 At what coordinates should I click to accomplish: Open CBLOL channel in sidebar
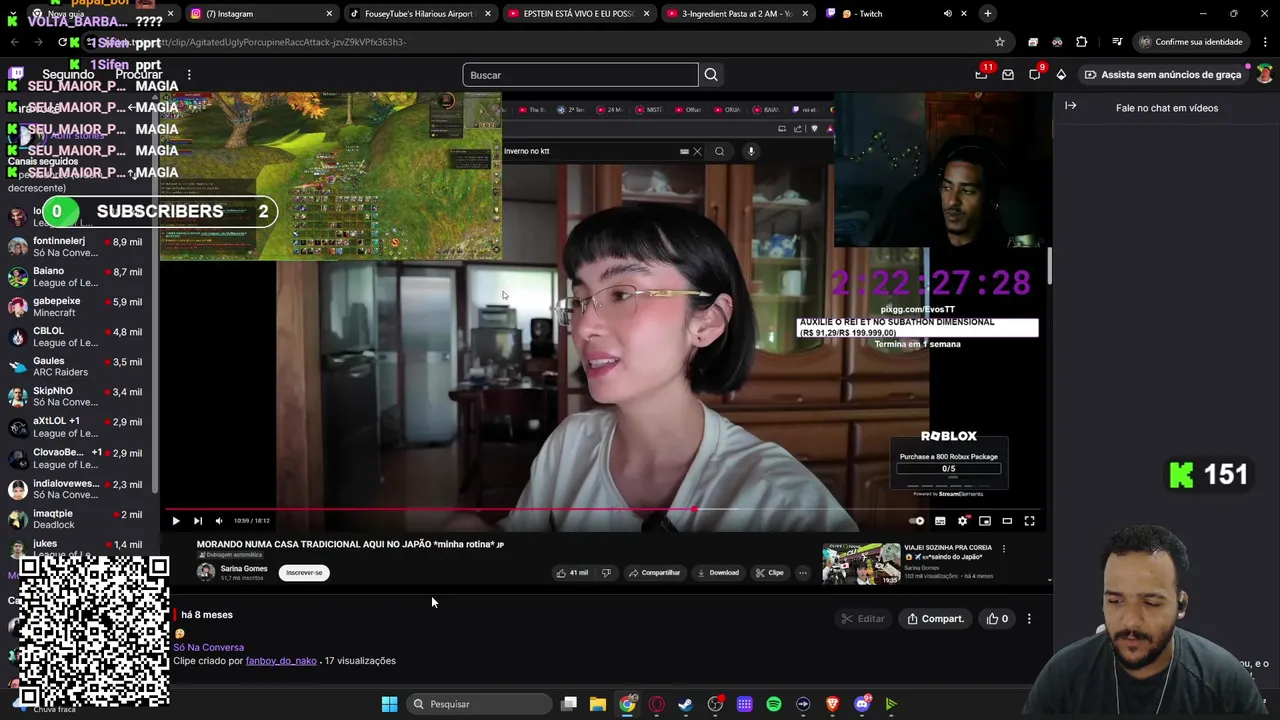[76, 337]
